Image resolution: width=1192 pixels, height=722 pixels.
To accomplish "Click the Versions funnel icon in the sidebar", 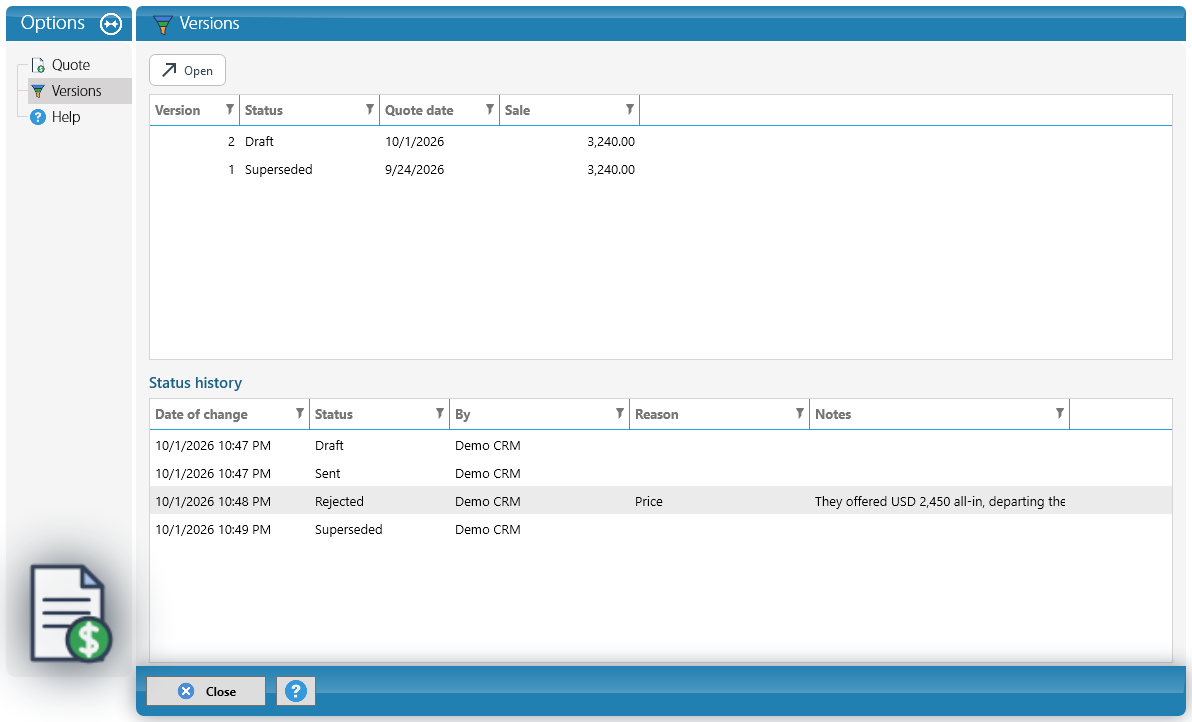I will [x=38, y=91].
